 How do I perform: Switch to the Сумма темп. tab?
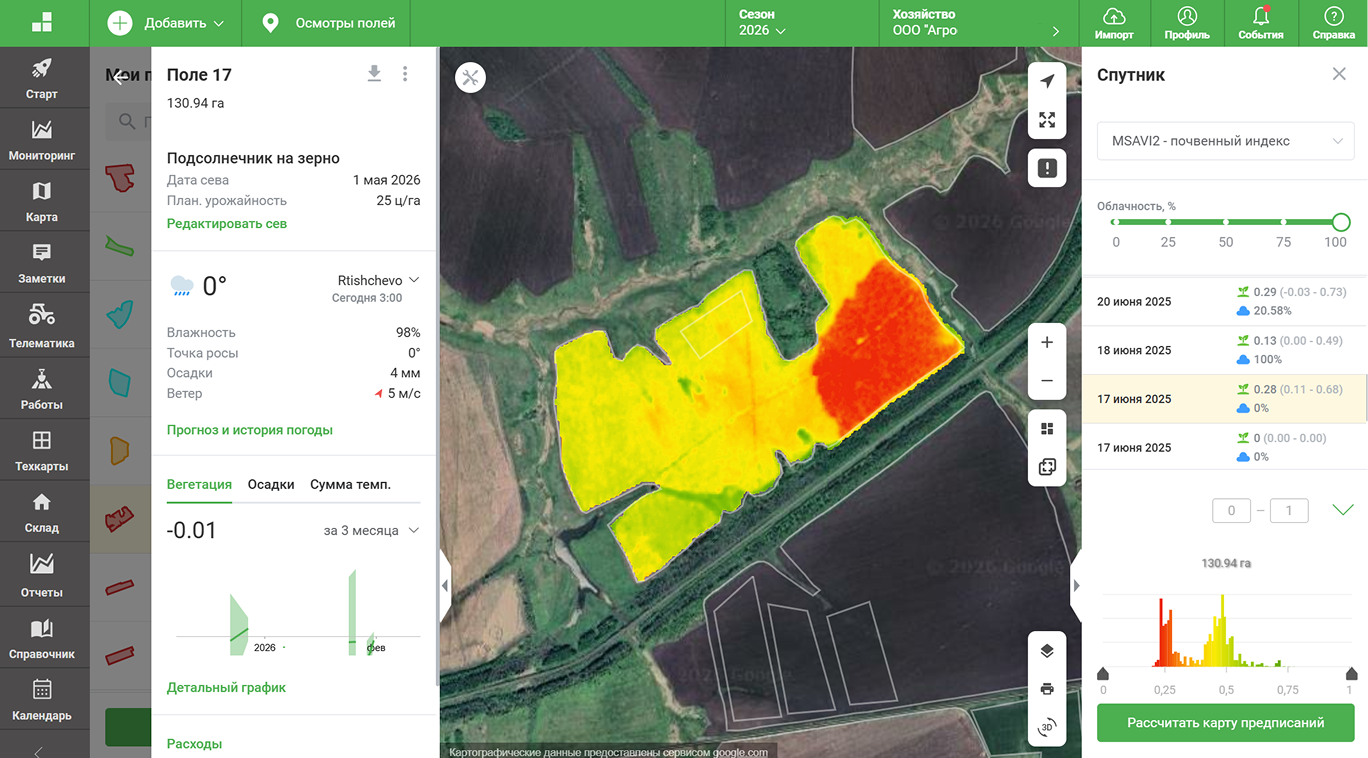pos(350,484)
